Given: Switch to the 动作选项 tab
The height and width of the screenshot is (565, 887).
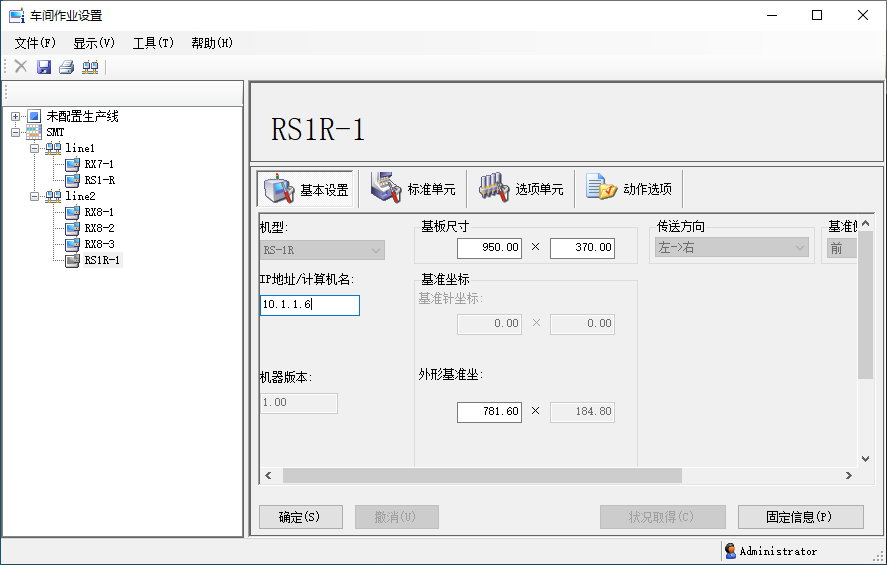Looking at the screenshot, I should 628,189.
